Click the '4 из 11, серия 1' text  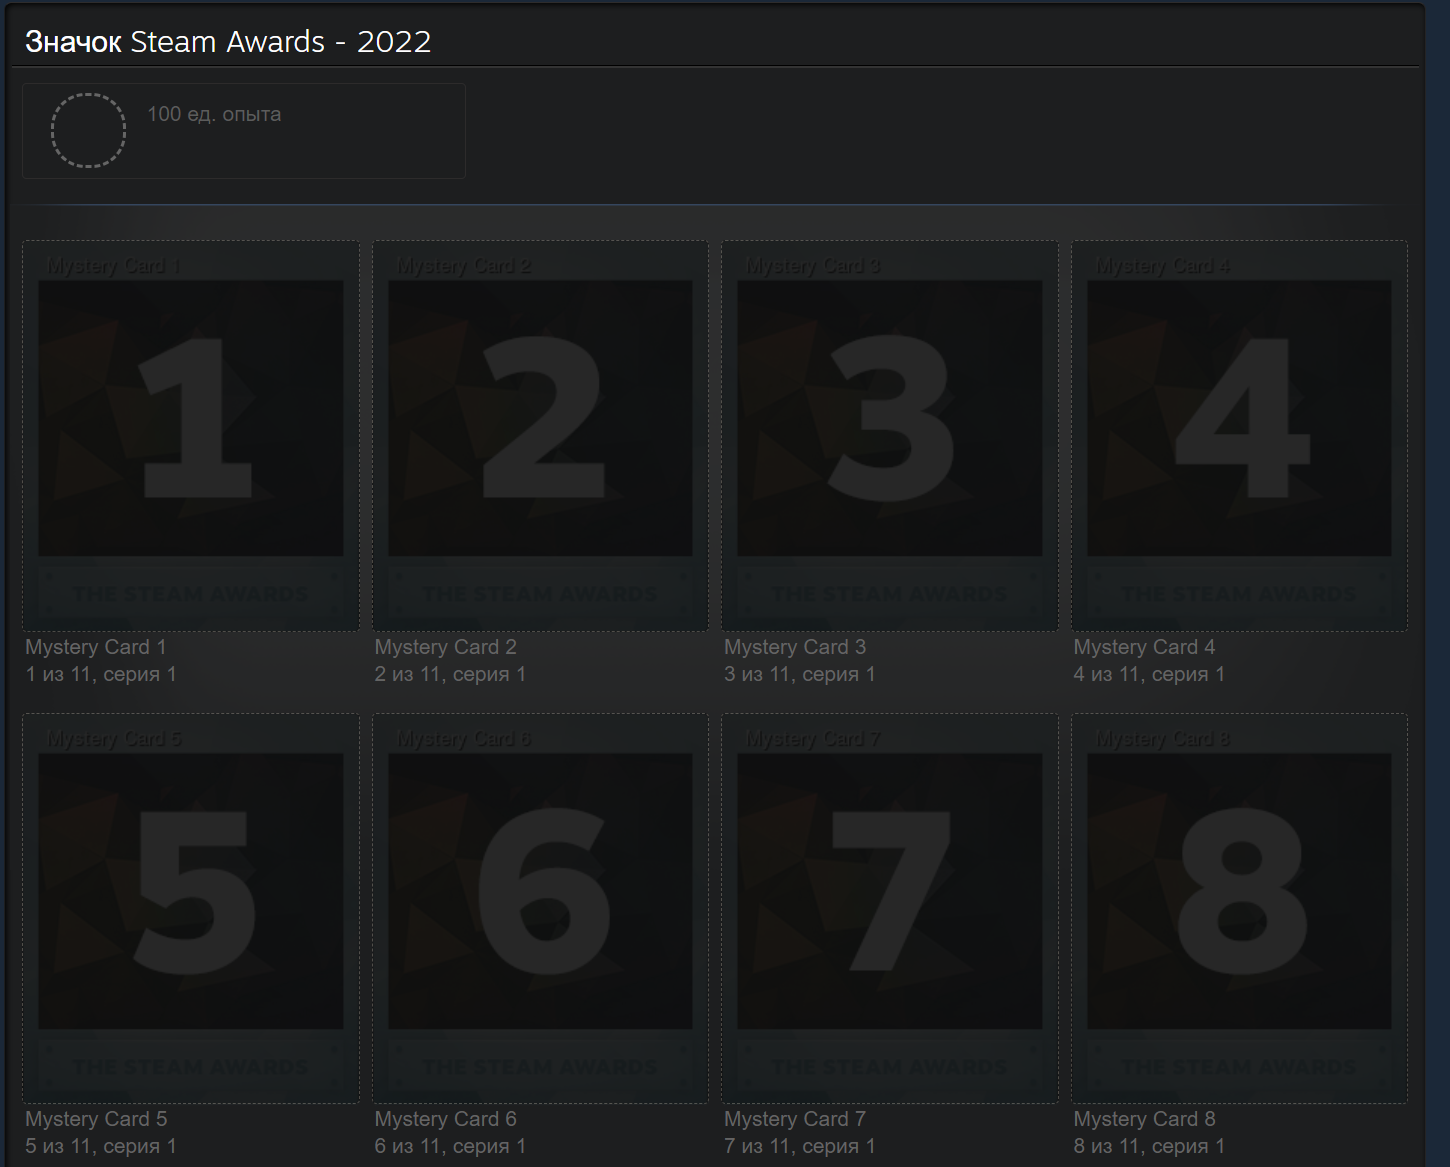click(x=1149, y=674)
